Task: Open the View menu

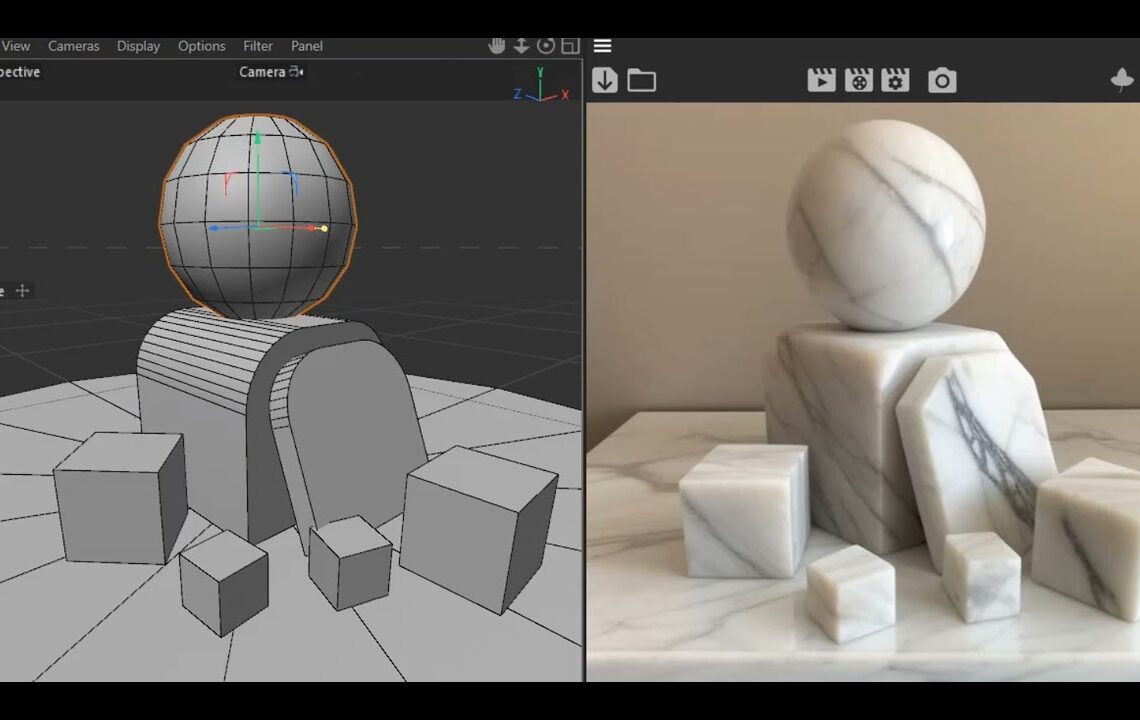Action: pos(15,46)
